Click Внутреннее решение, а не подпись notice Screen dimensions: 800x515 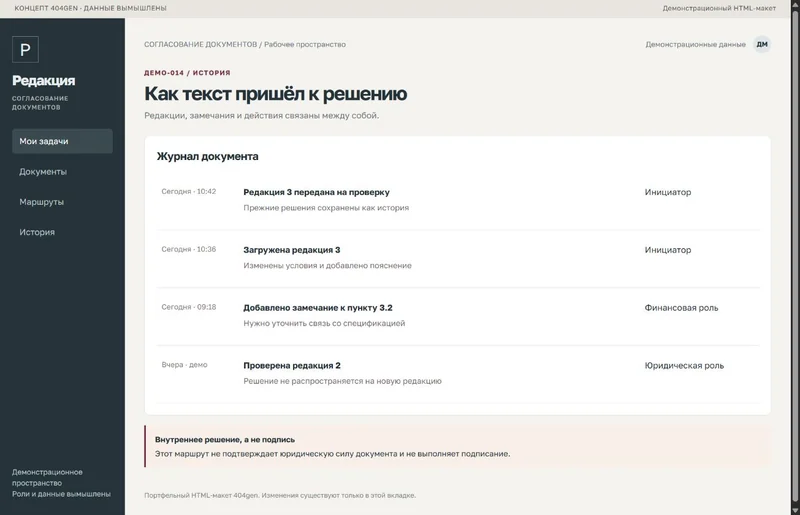(x=225, y=439)
